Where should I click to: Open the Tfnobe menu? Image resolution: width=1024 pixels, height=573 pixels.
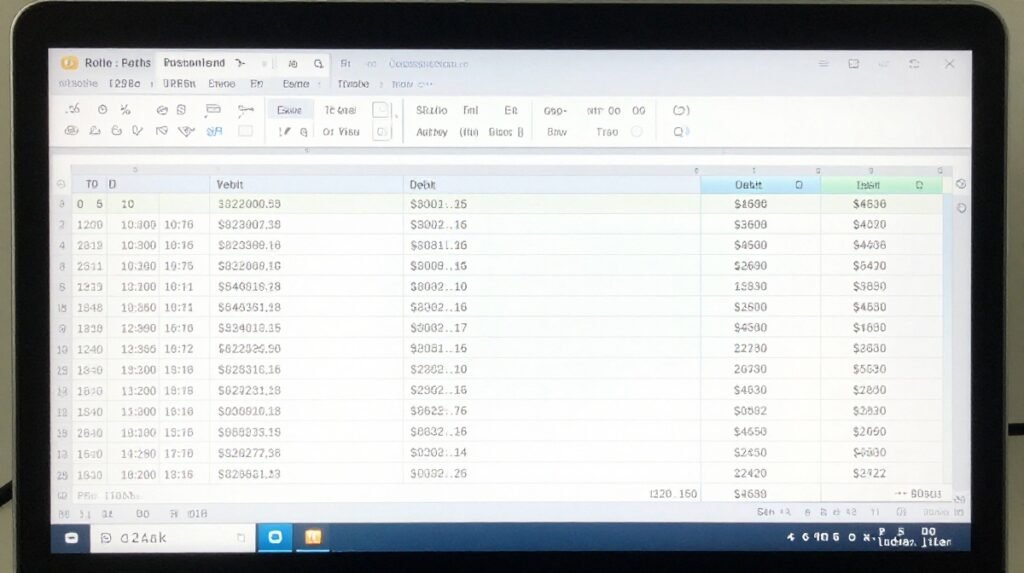[353, 84]
